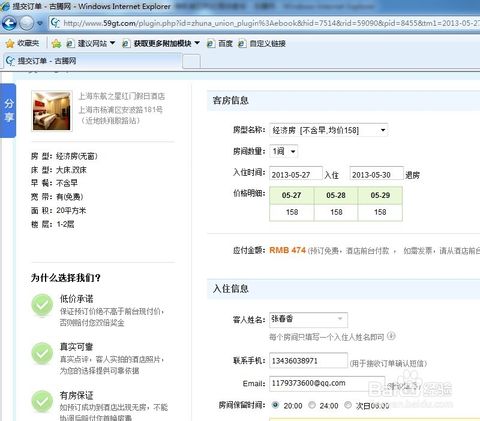Click the 客房信息 section header
The width and height of the screenshot is (480, 421).
231,100
